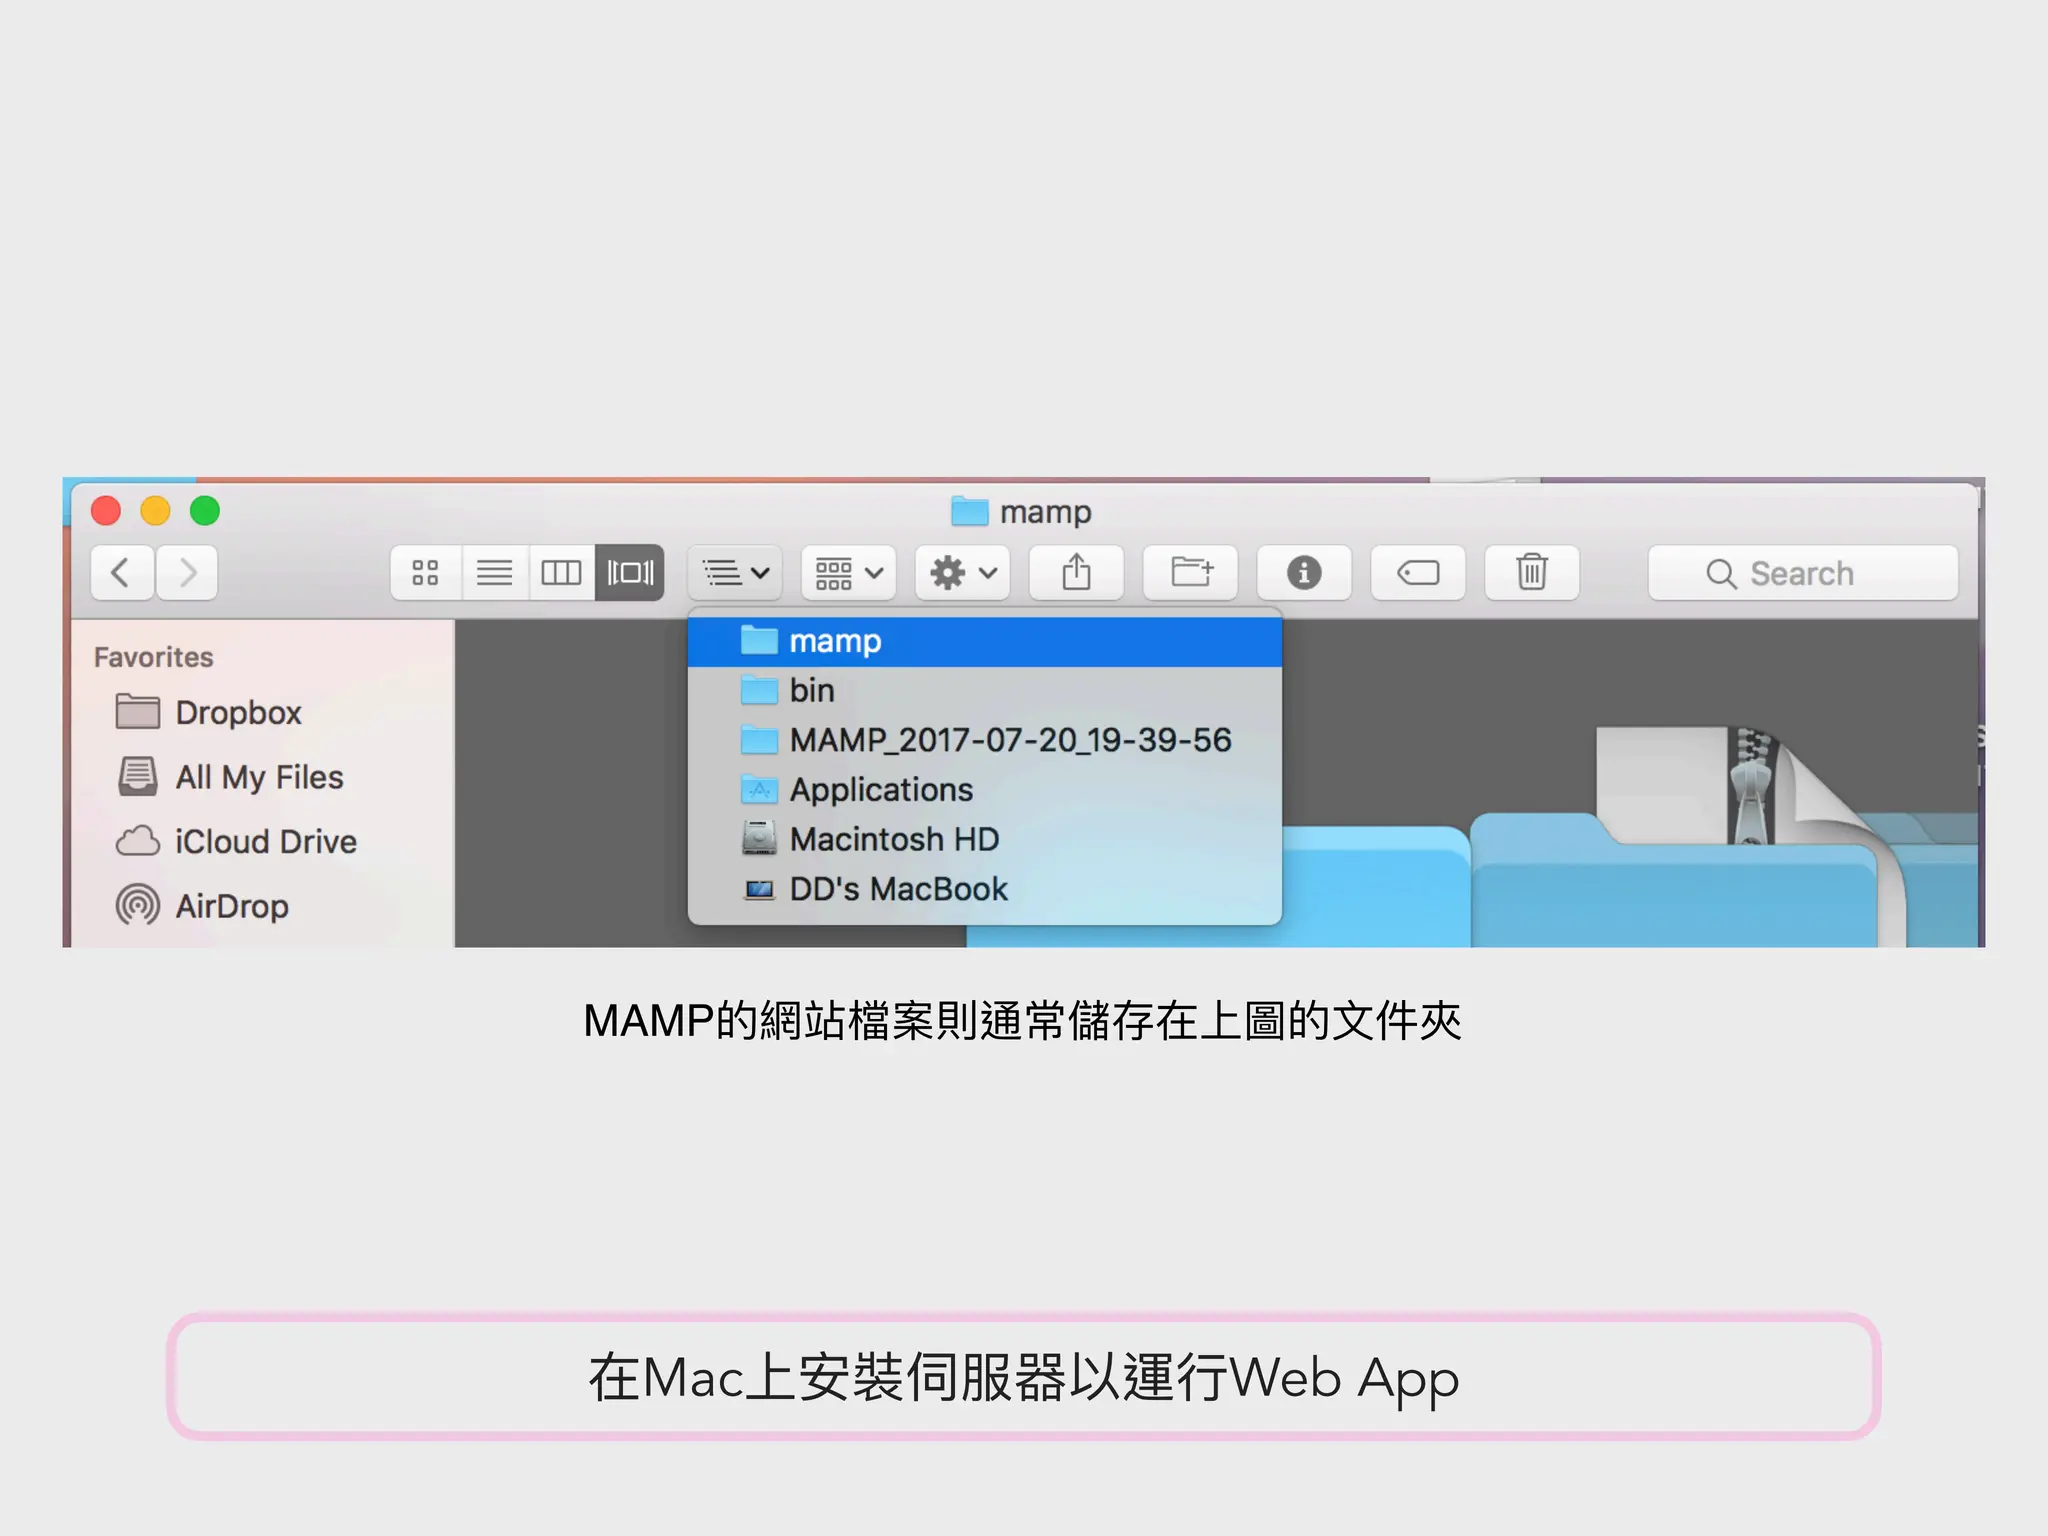The height and width of the screenshot is (1536, 2048).
Task: Choose bin in the path menu
Action: tap(985, 690)
